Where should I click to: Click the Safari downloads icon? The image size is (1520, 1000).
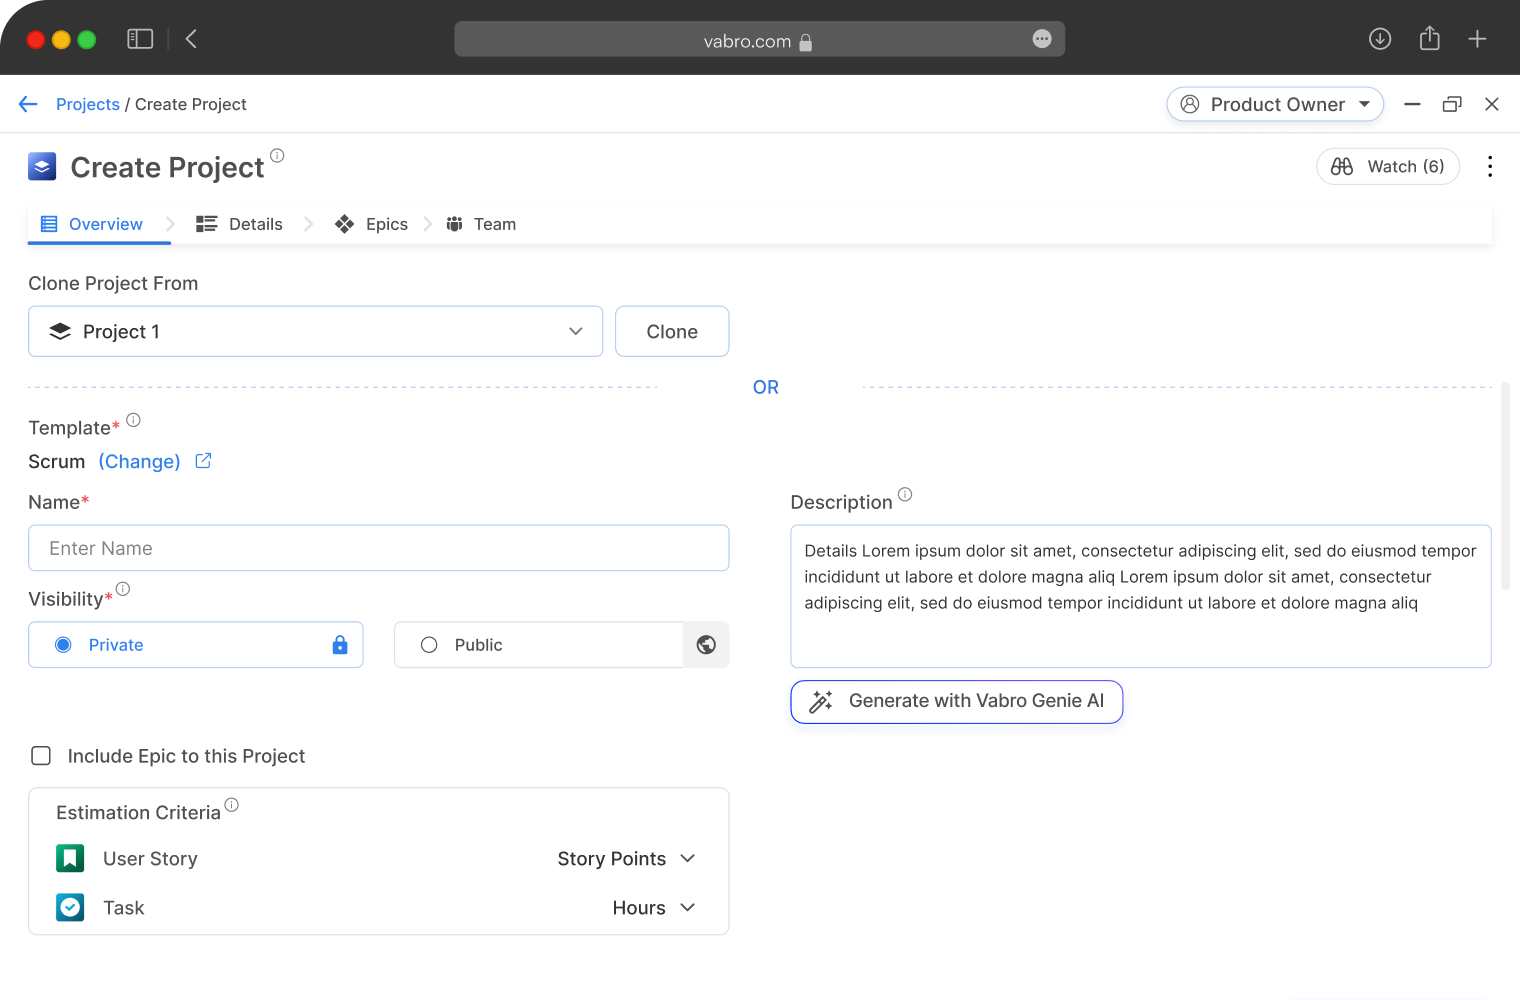[1380, 39]
